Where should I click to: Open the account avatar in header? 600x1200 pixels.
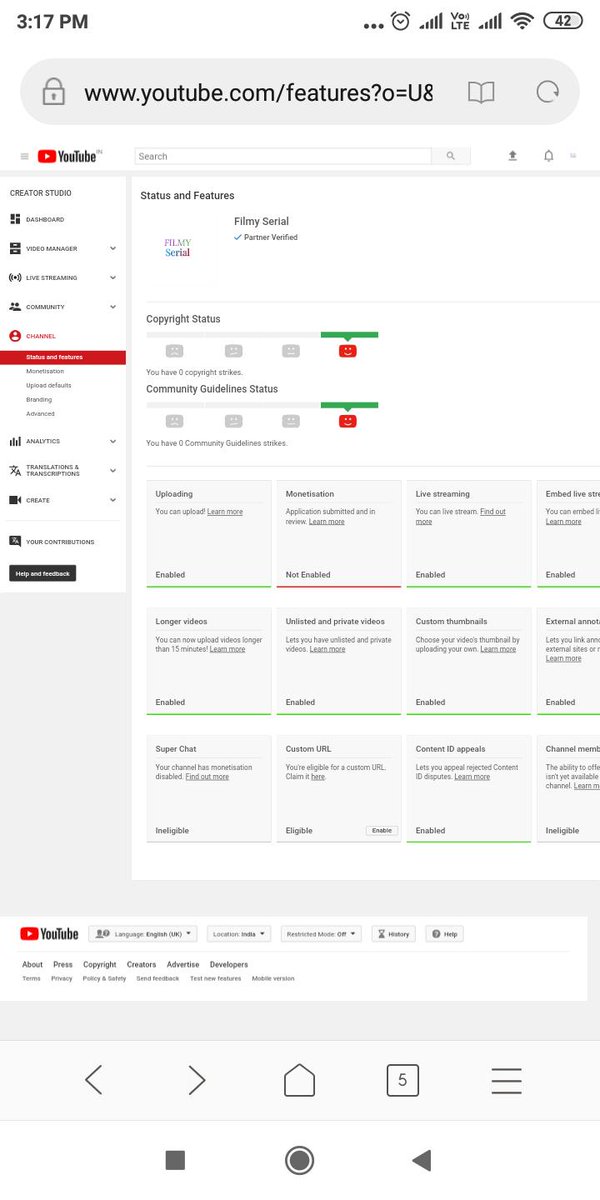574,156
